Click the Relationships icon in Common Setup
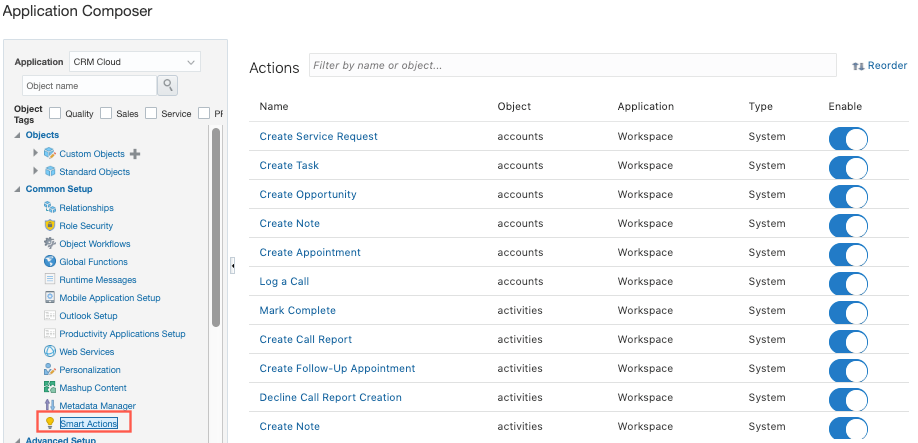Image resolution: width=918 pixels, height=443 pixels. [50, 208]
